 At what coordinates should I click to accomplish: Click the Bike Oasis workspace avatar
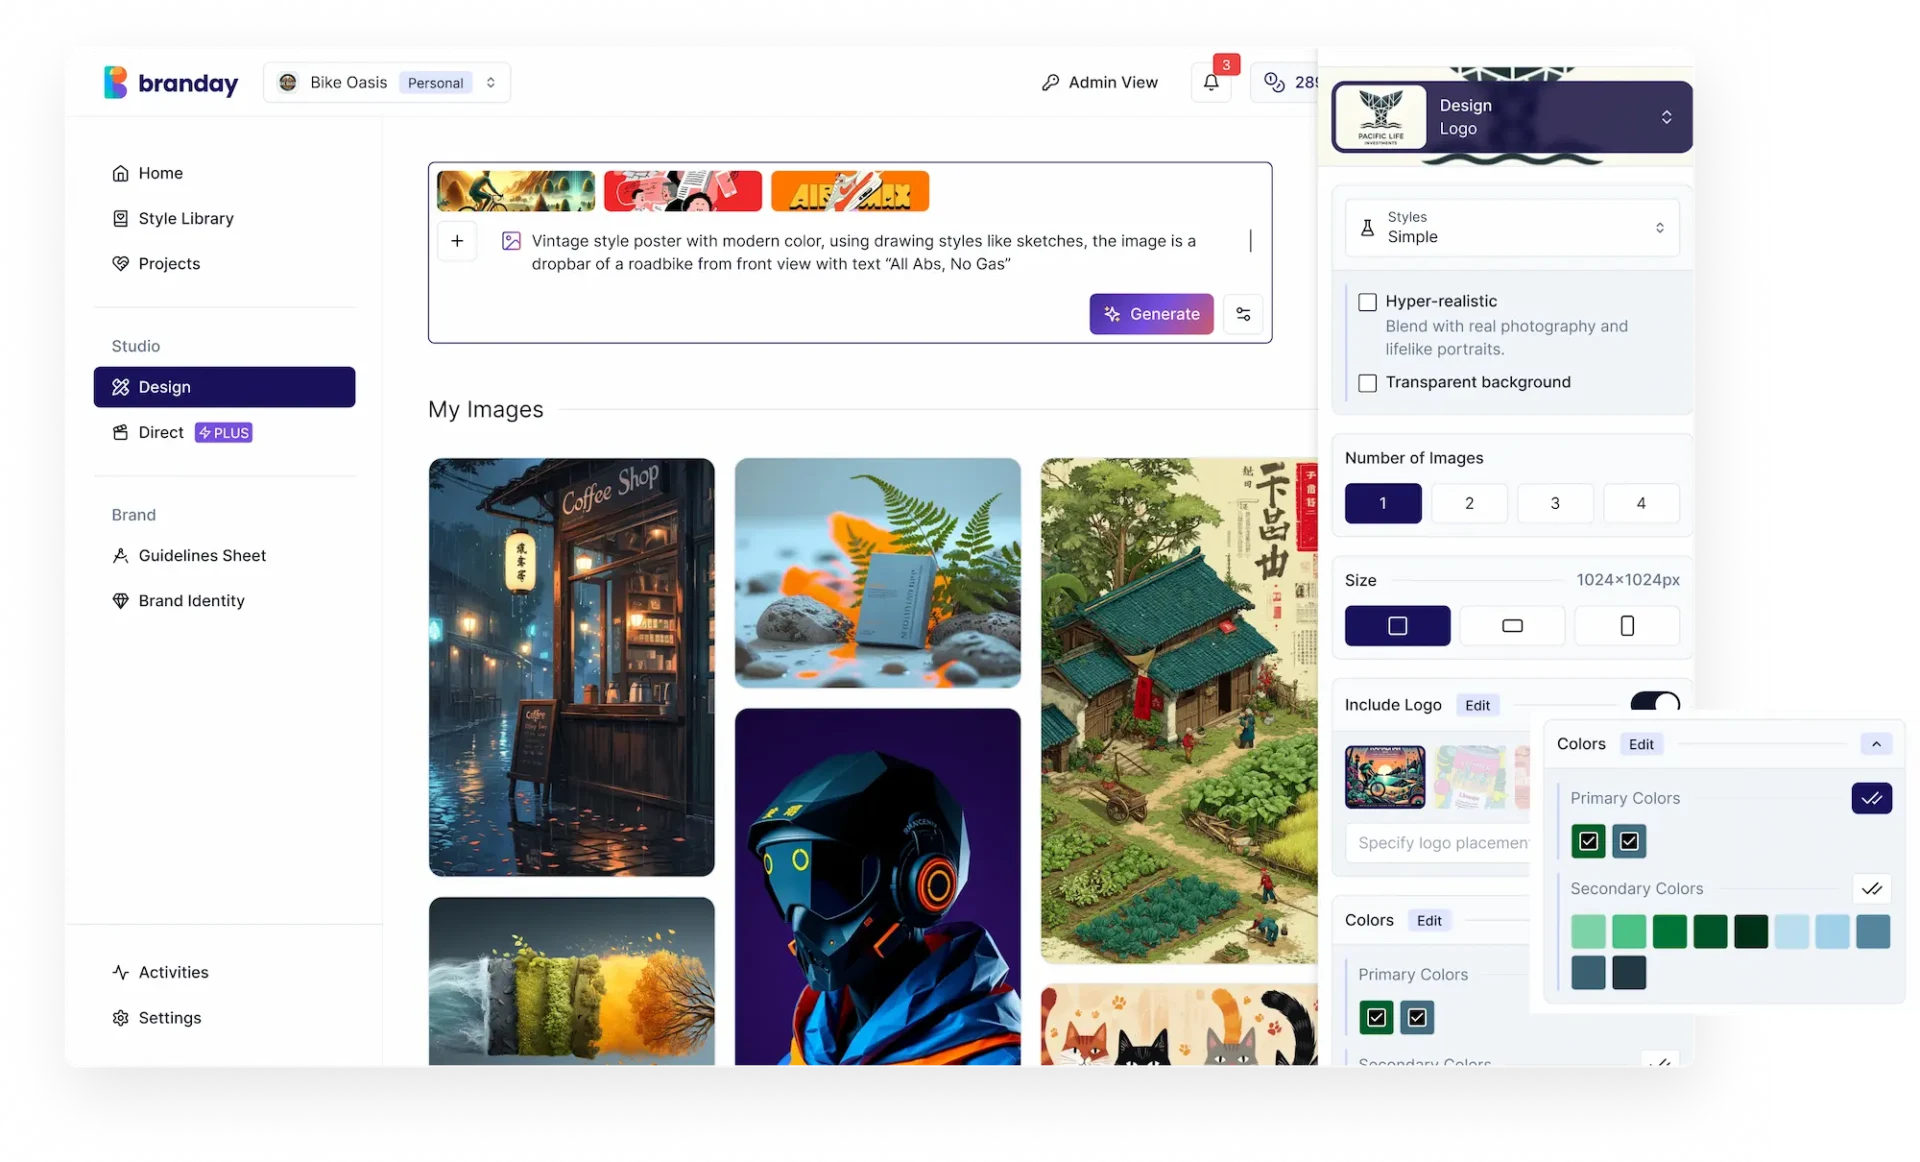(x=288, y=82)
